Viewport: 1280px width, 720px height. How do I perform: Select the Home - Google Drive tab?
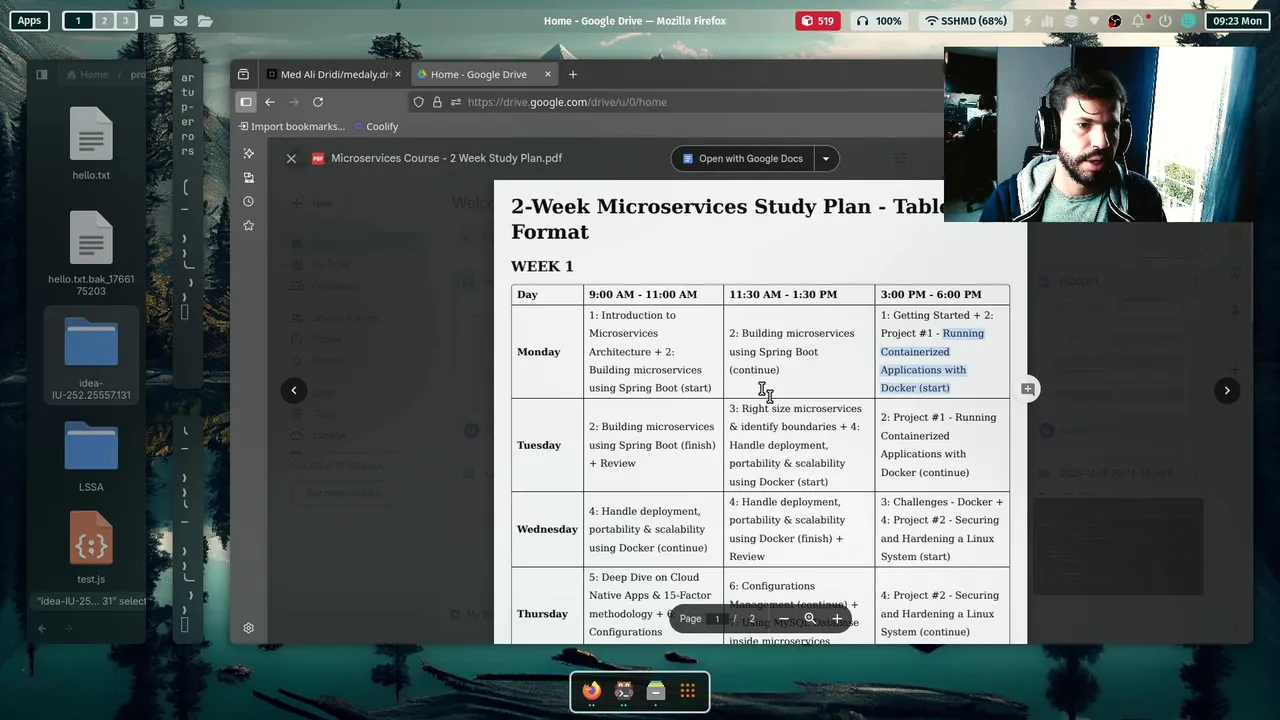478,74
